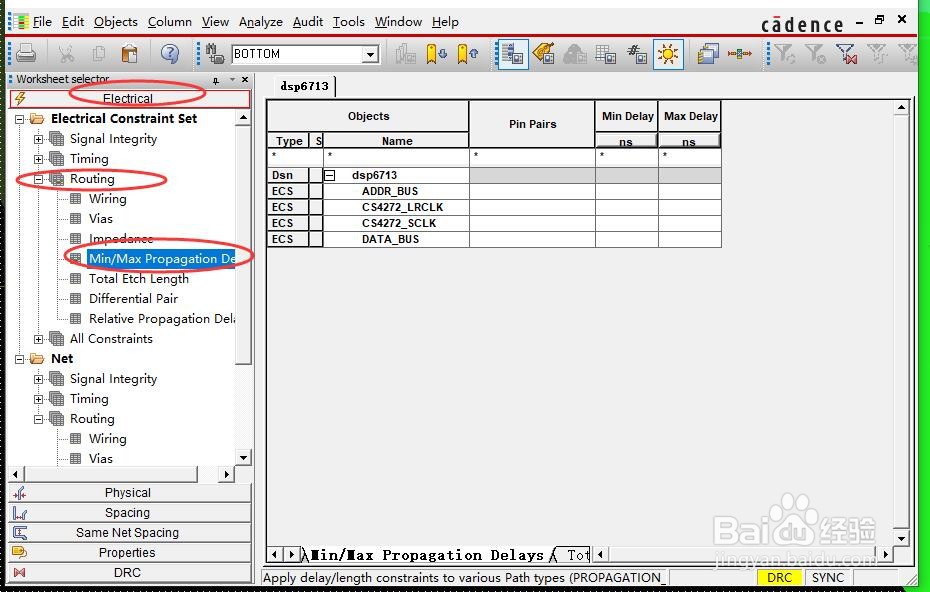Click the yellow bookmark down-arrow icon
Screen dimensions: 930x592
(437, 54)
